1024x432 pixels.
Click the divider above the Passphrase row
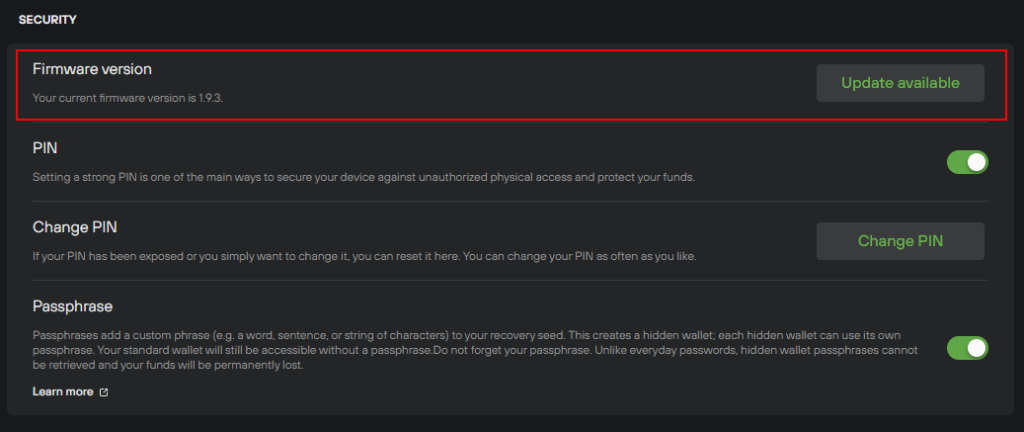pos(510,281)
